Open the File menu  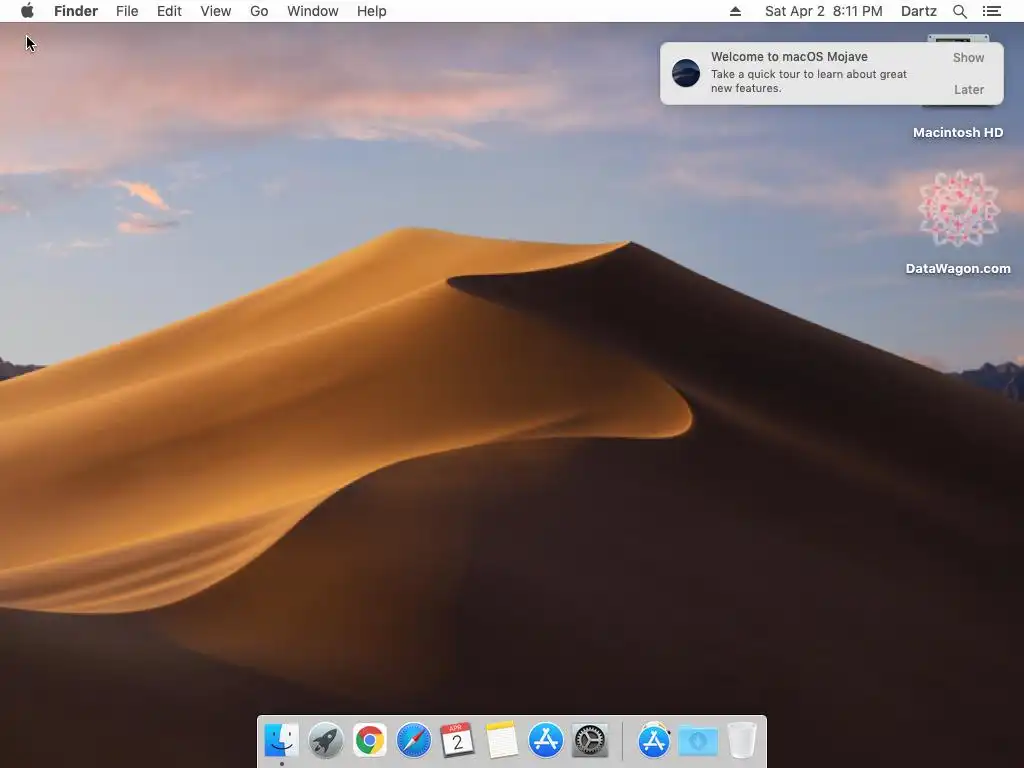(127, 11)
